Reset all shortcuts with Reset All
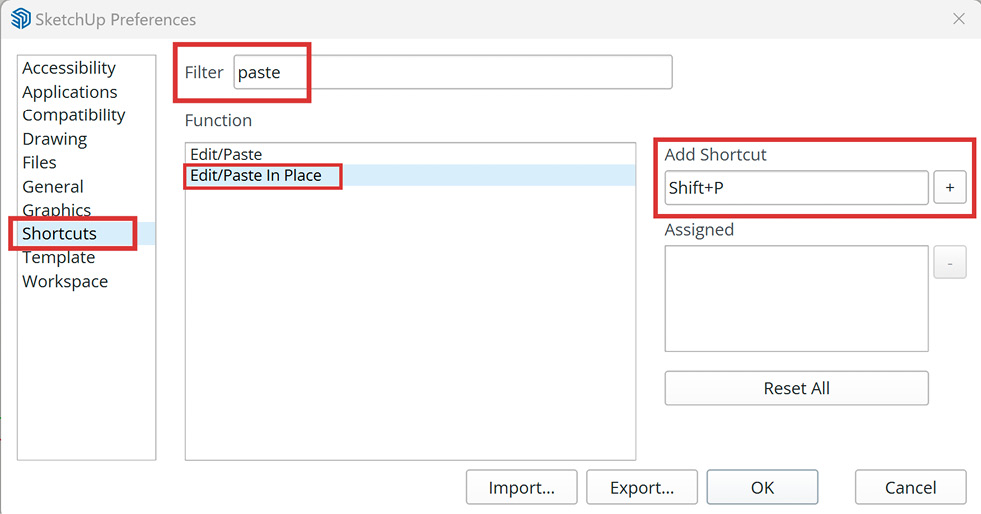981x514 pixels. (x=796, y=388)
